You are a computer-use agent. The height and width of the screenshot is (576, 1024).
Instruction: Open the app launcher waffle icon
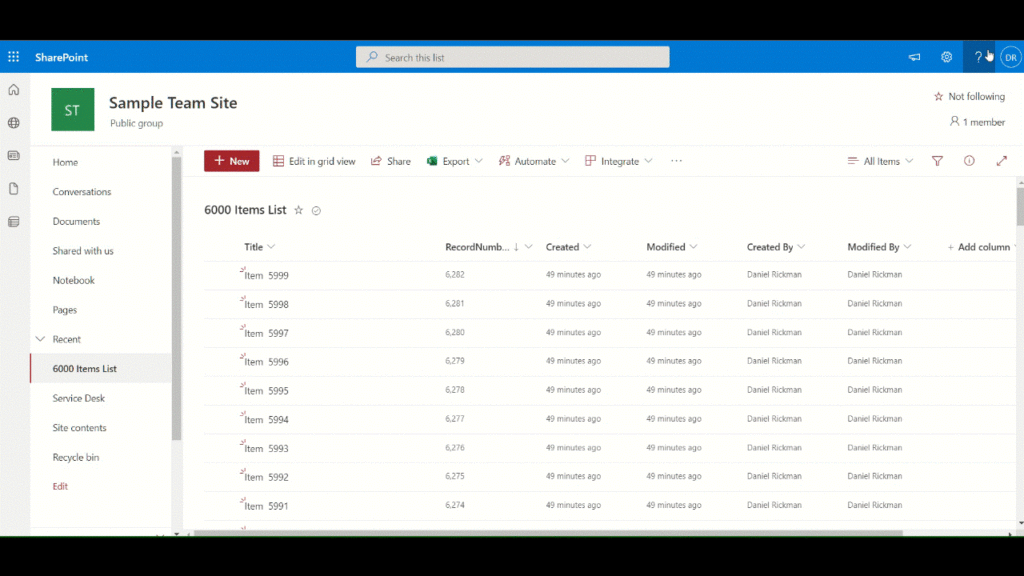(x=13, y=56)
